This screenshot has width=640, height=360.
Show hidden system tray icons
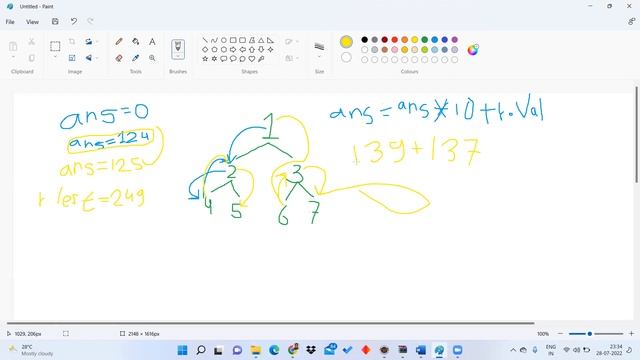point(513,350)
